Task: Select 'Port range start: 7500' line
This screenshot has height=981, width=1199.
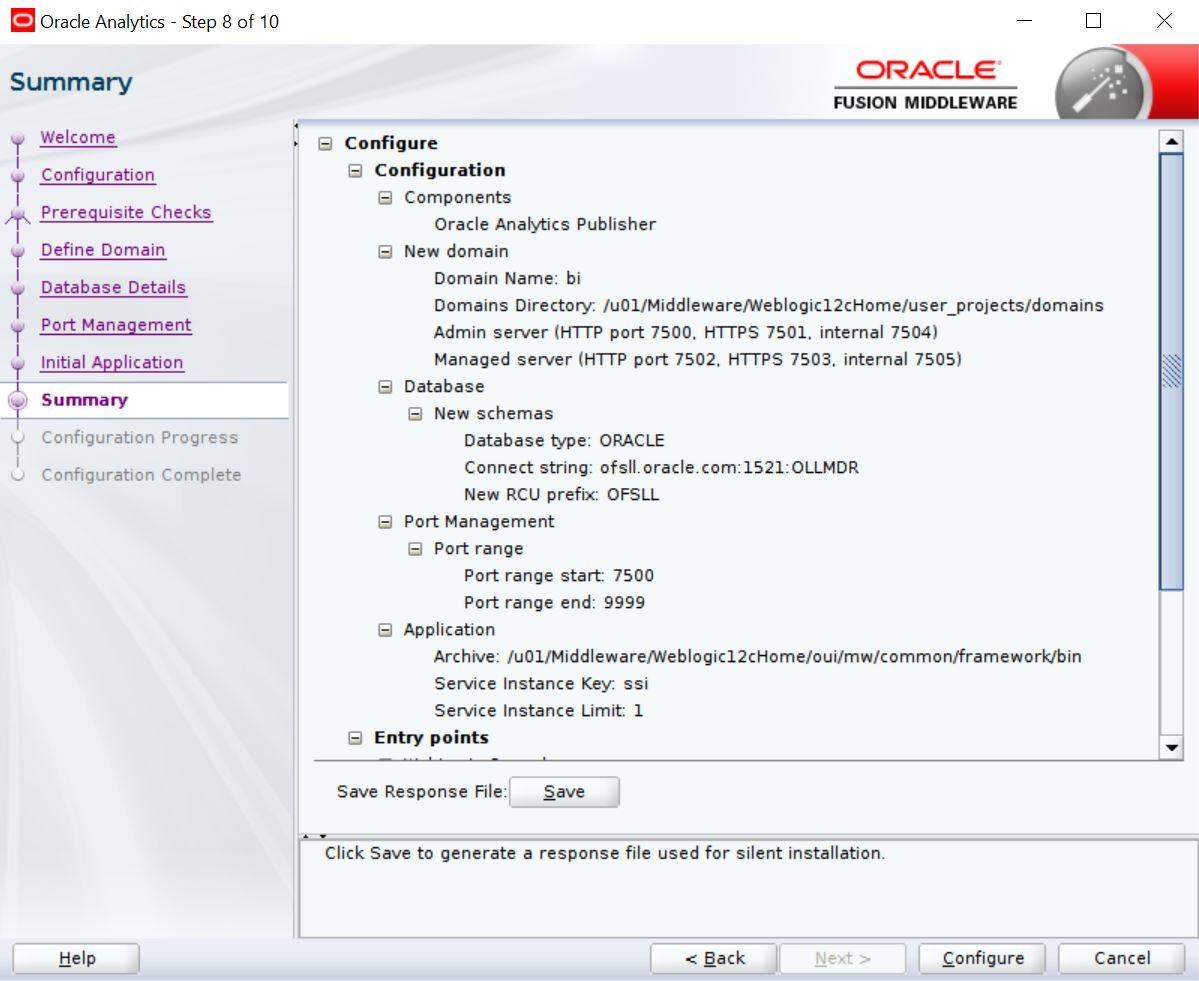Action: [x=559, y=576]
